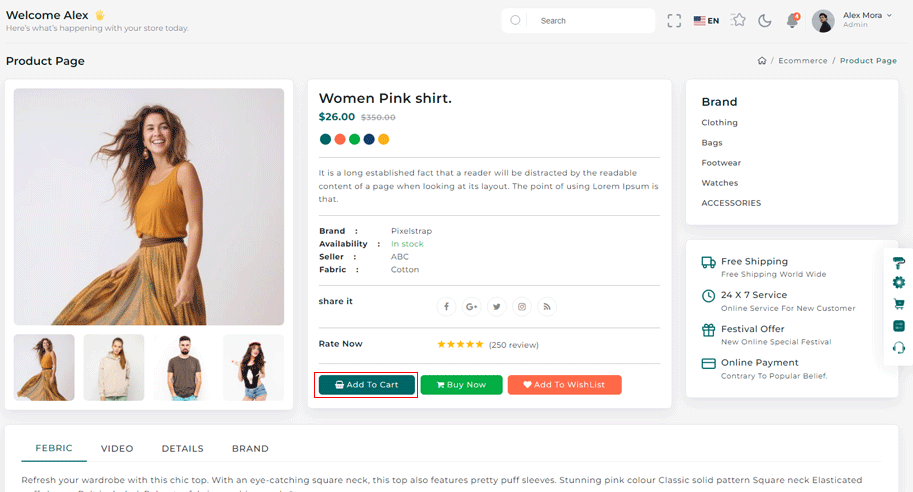Select the man in brown t-shirt thumbnail
This screenshot has height=492, width=913.
click(x=183, y=367)
